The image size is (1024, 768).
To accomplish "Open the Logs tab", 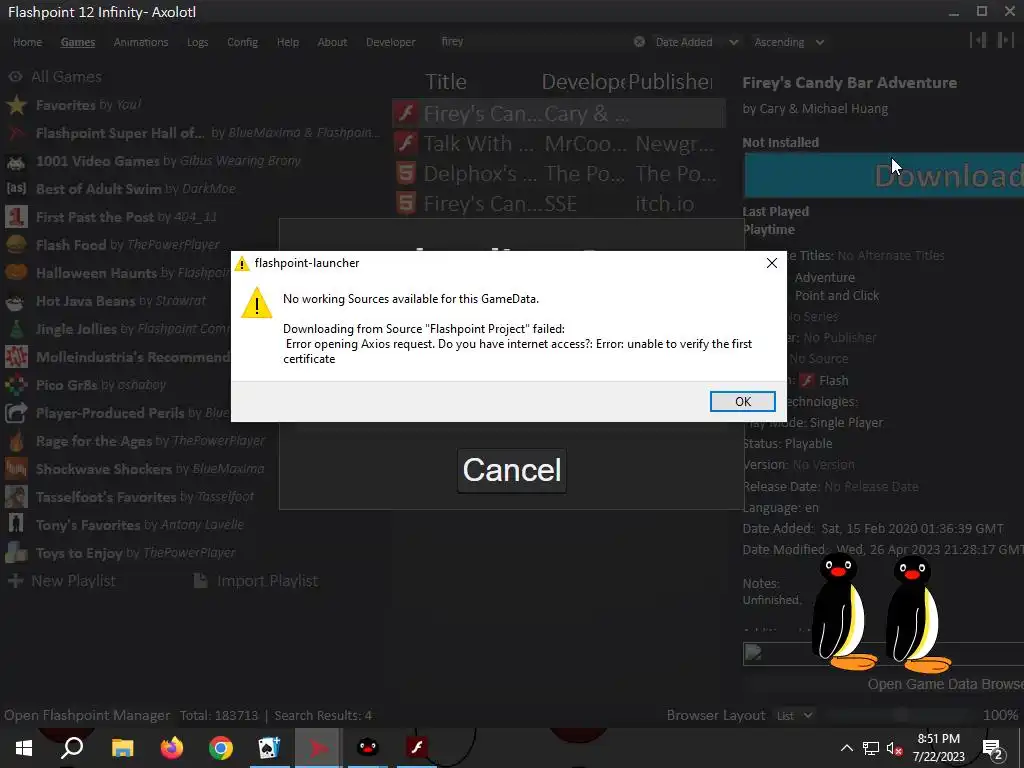I will coord(197,42).
